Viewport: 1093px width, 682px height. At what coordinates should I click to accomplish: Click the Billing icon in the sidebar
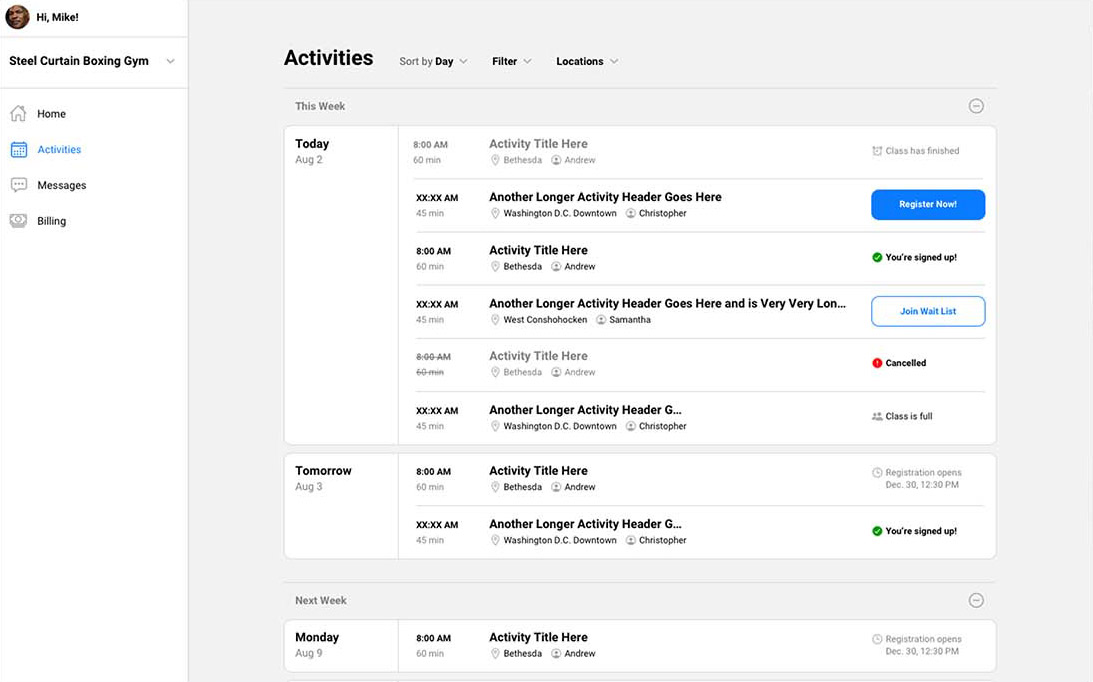point(17,220)
